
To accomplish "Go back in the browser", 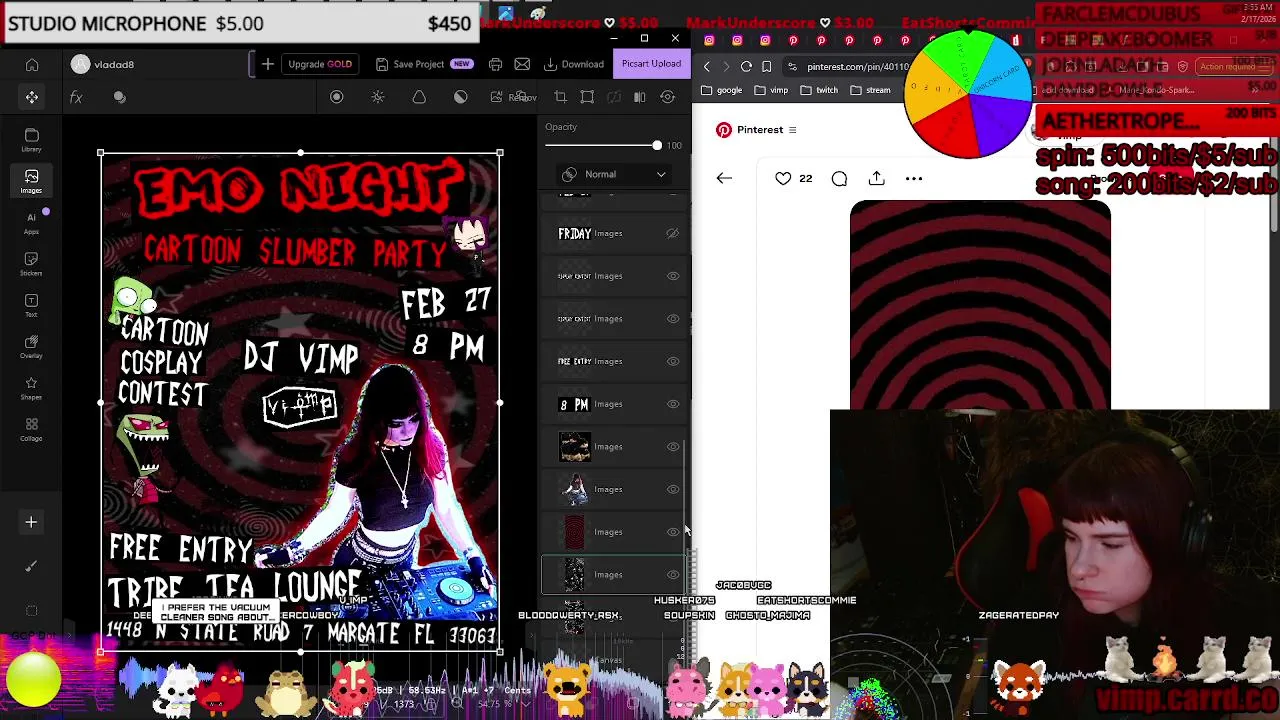I will 707,66.
